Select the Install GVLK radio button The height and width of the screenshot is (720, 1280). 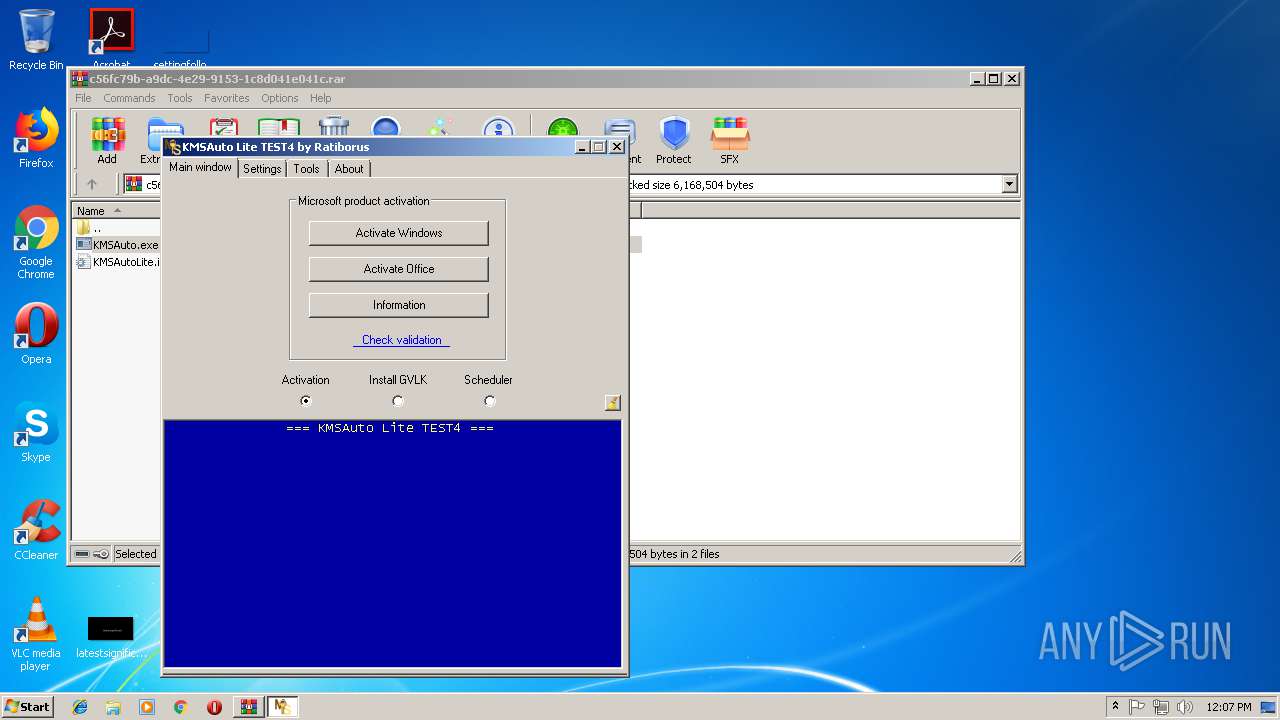[x=398, y=401]
